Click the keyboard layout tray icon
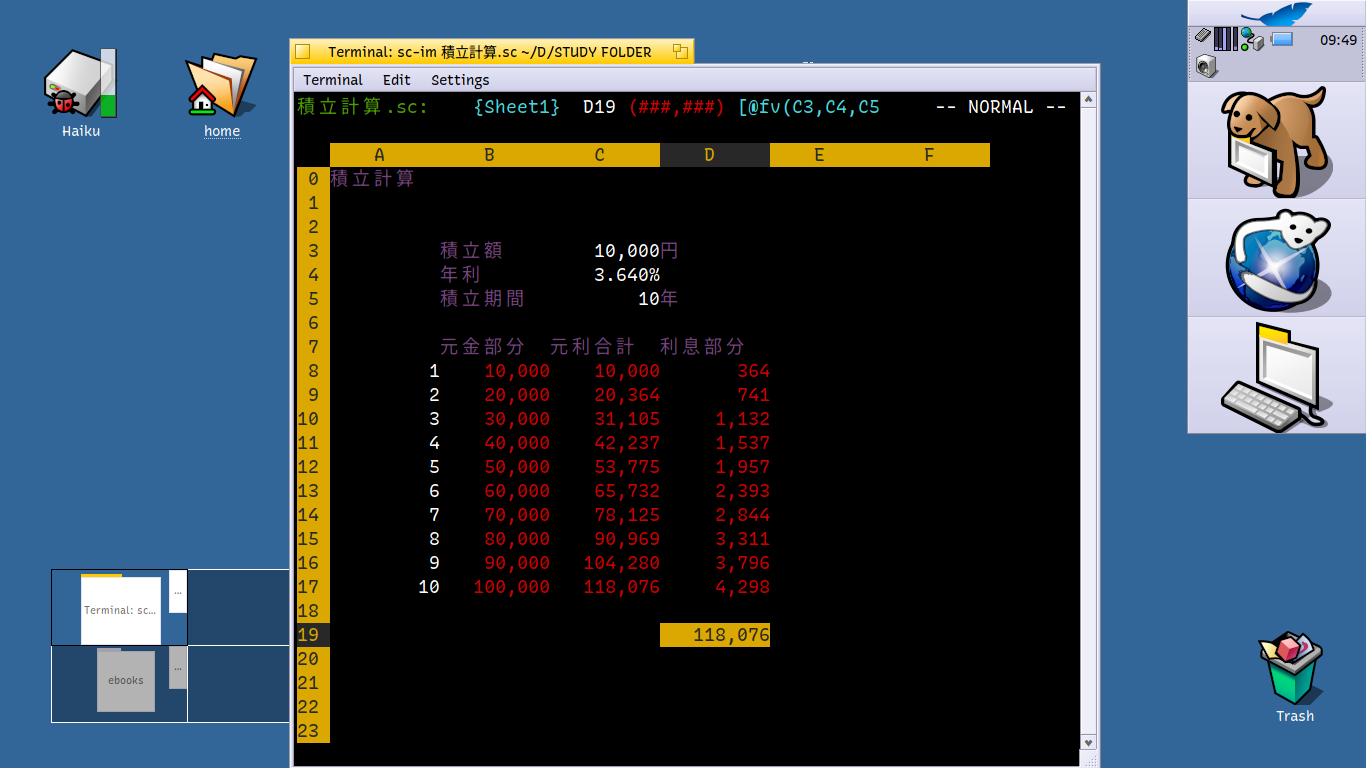Viewport: 1366px width, 768px height. pos(1203,37)
